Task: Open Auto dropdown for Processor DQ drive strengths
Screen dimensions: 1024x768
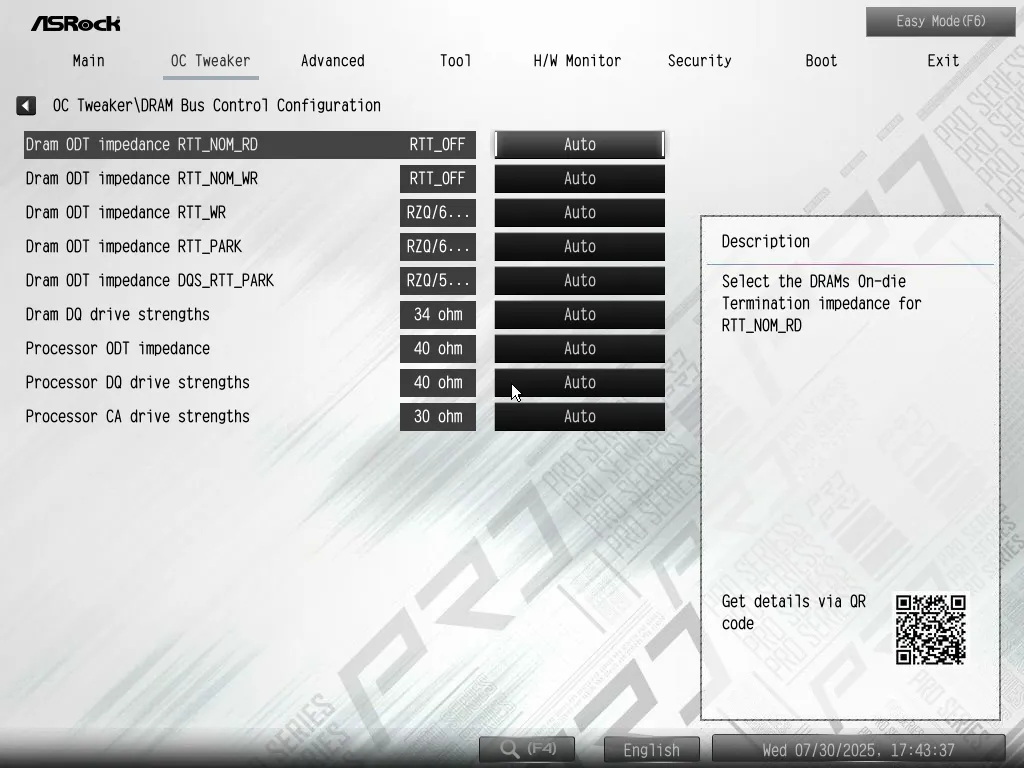Action: pos(580,382)
